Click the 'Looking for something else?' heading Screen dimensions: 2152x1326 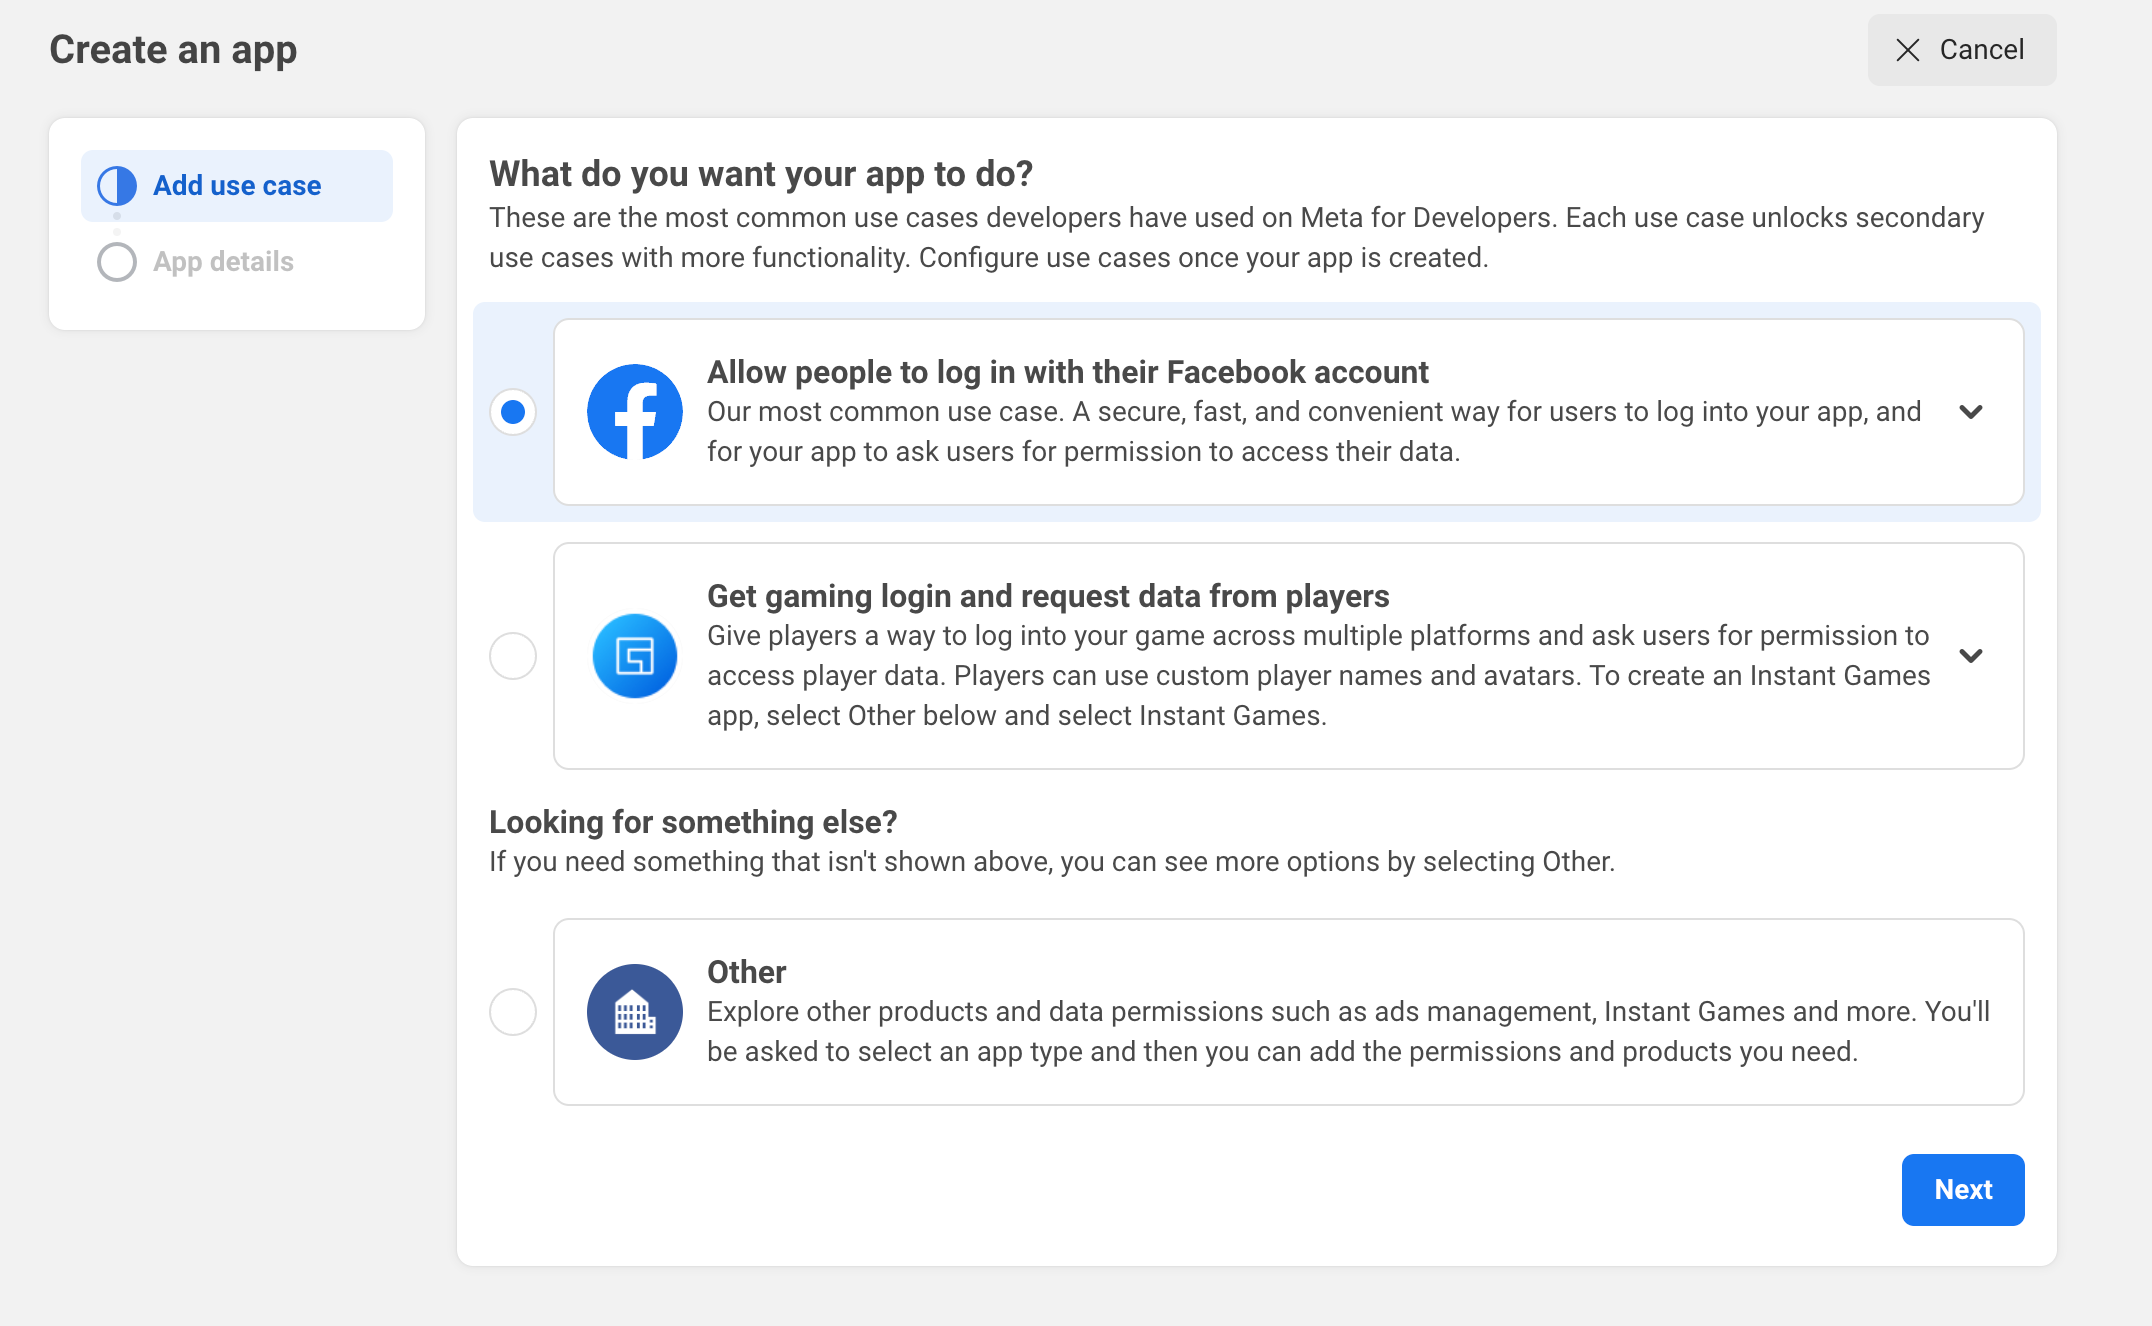coord(693,822)
